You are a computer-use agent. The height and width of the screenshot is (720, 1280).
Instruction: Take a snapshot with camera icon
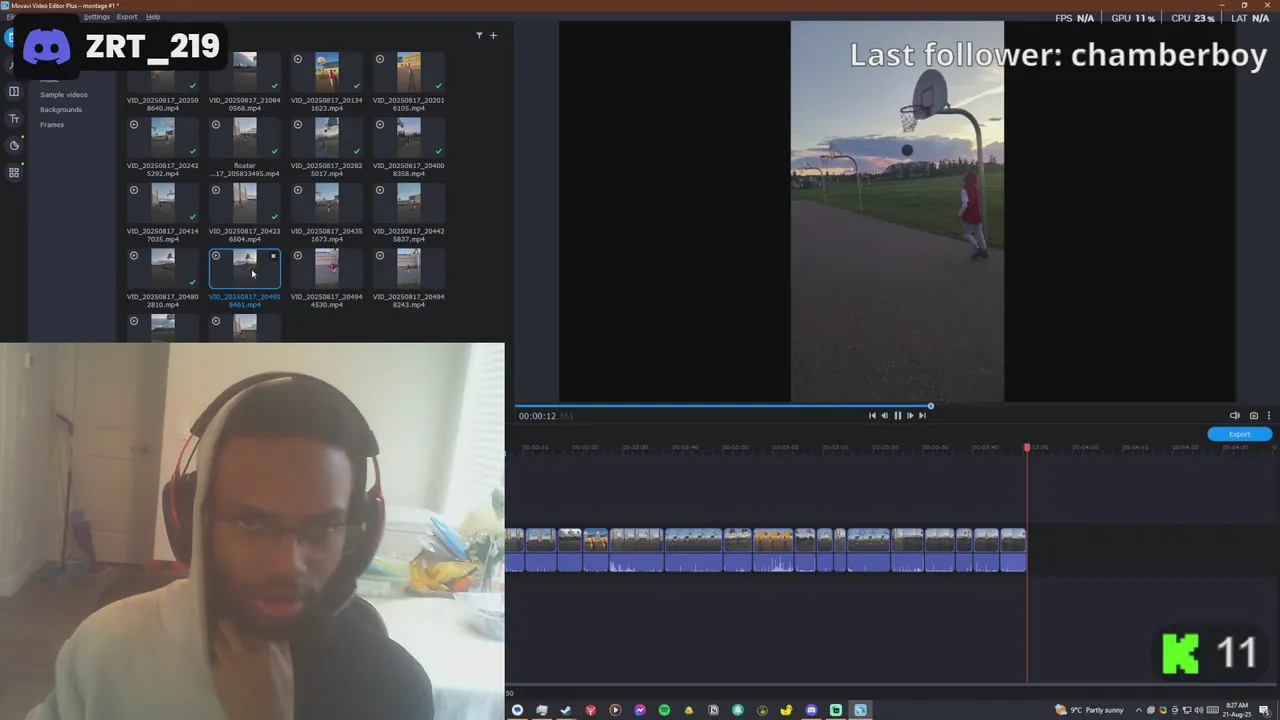pos(1254,416)
